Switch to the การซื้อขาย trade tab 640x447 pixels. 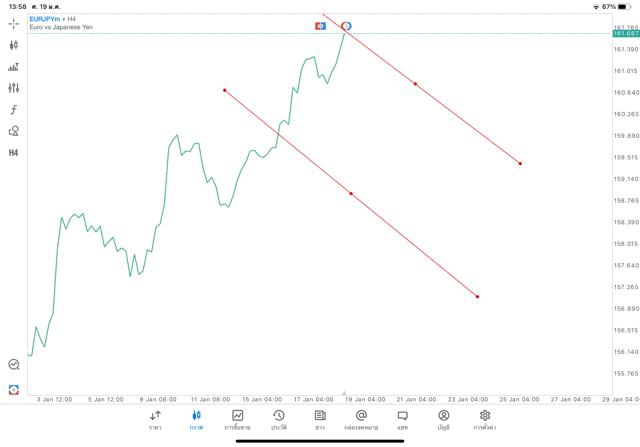[x=237, y=419]
